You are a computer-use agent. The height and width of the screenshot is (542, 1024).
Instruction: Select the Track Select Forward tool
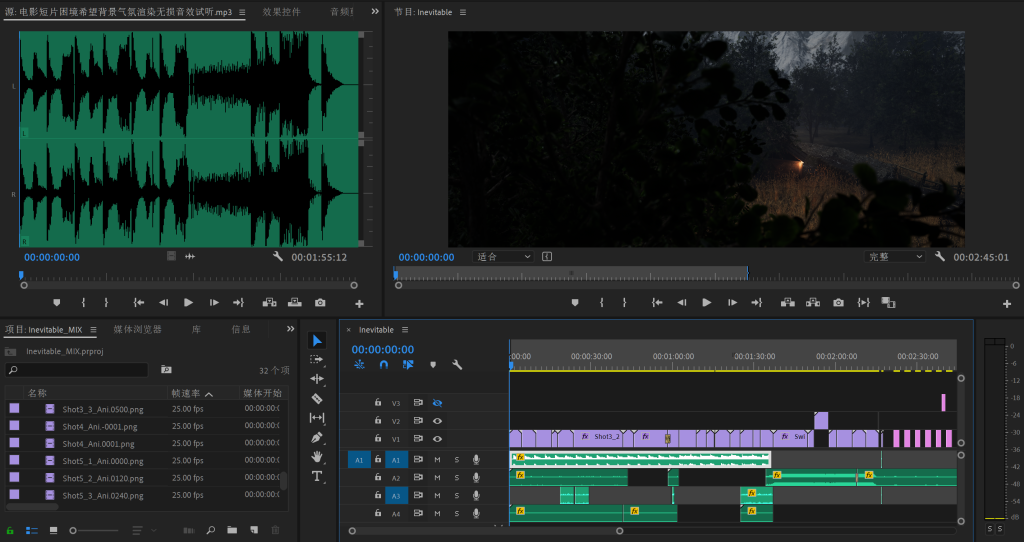[x=317, y=359]
